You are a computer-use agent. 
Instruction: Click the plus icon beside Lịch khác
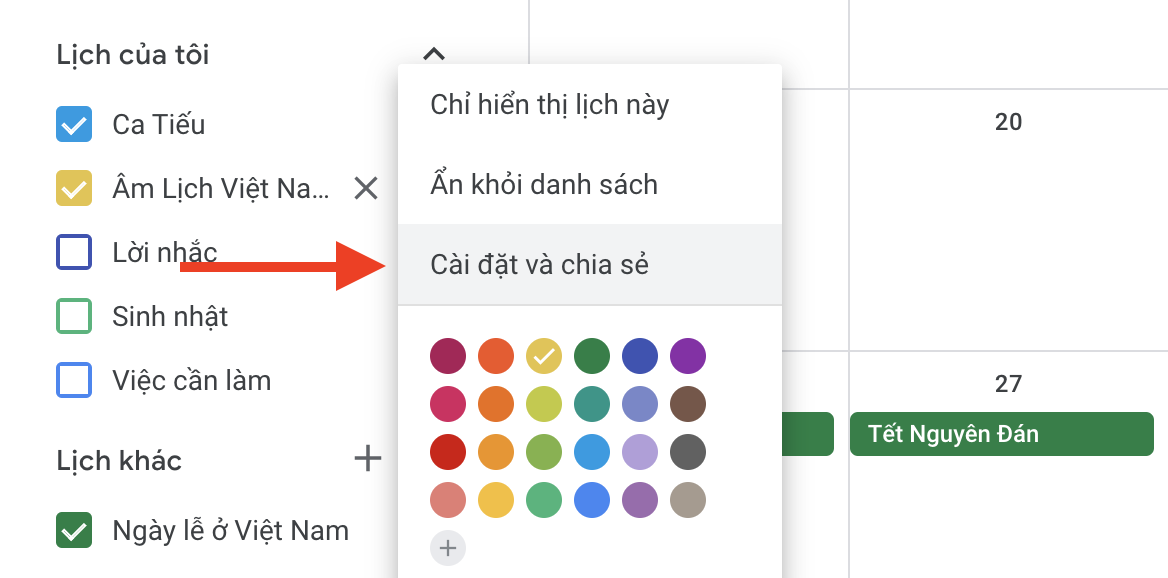(369, 459)
